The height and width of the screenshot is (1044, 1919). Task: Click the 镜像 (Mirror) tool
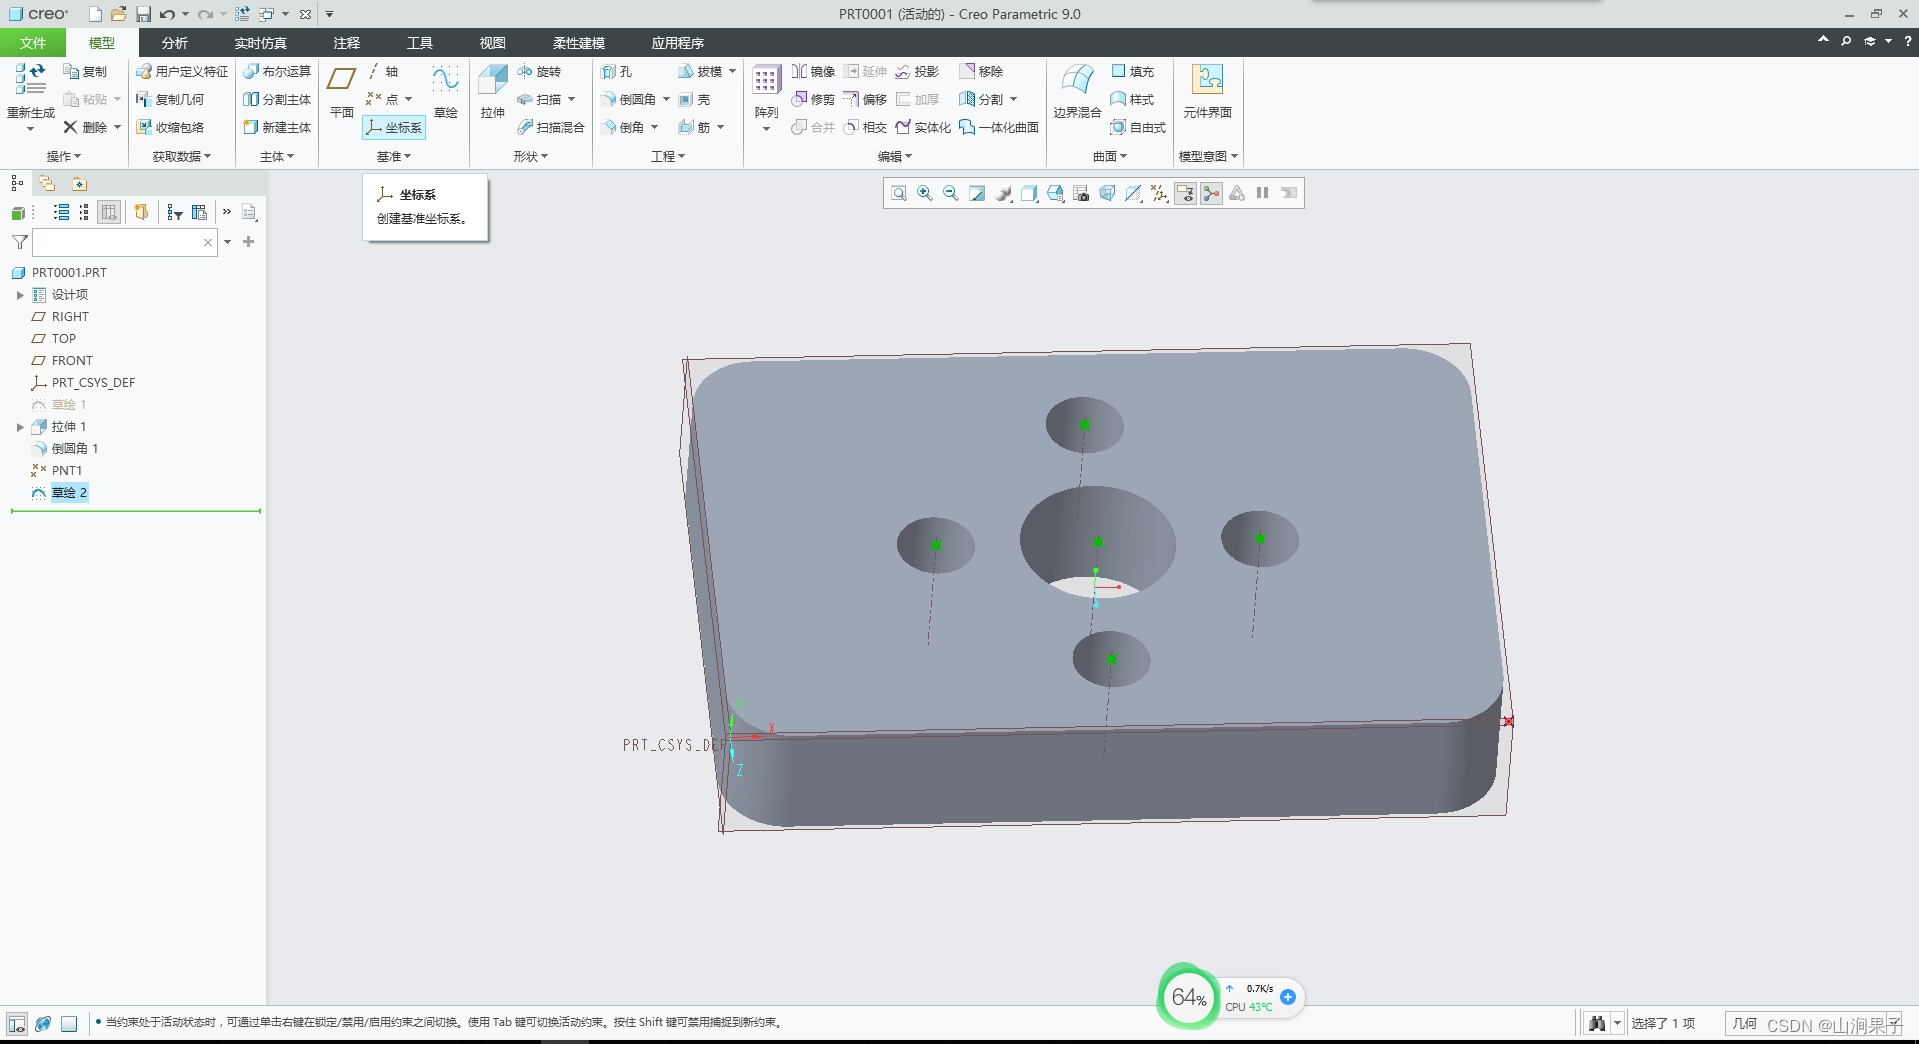pos(813,71)
